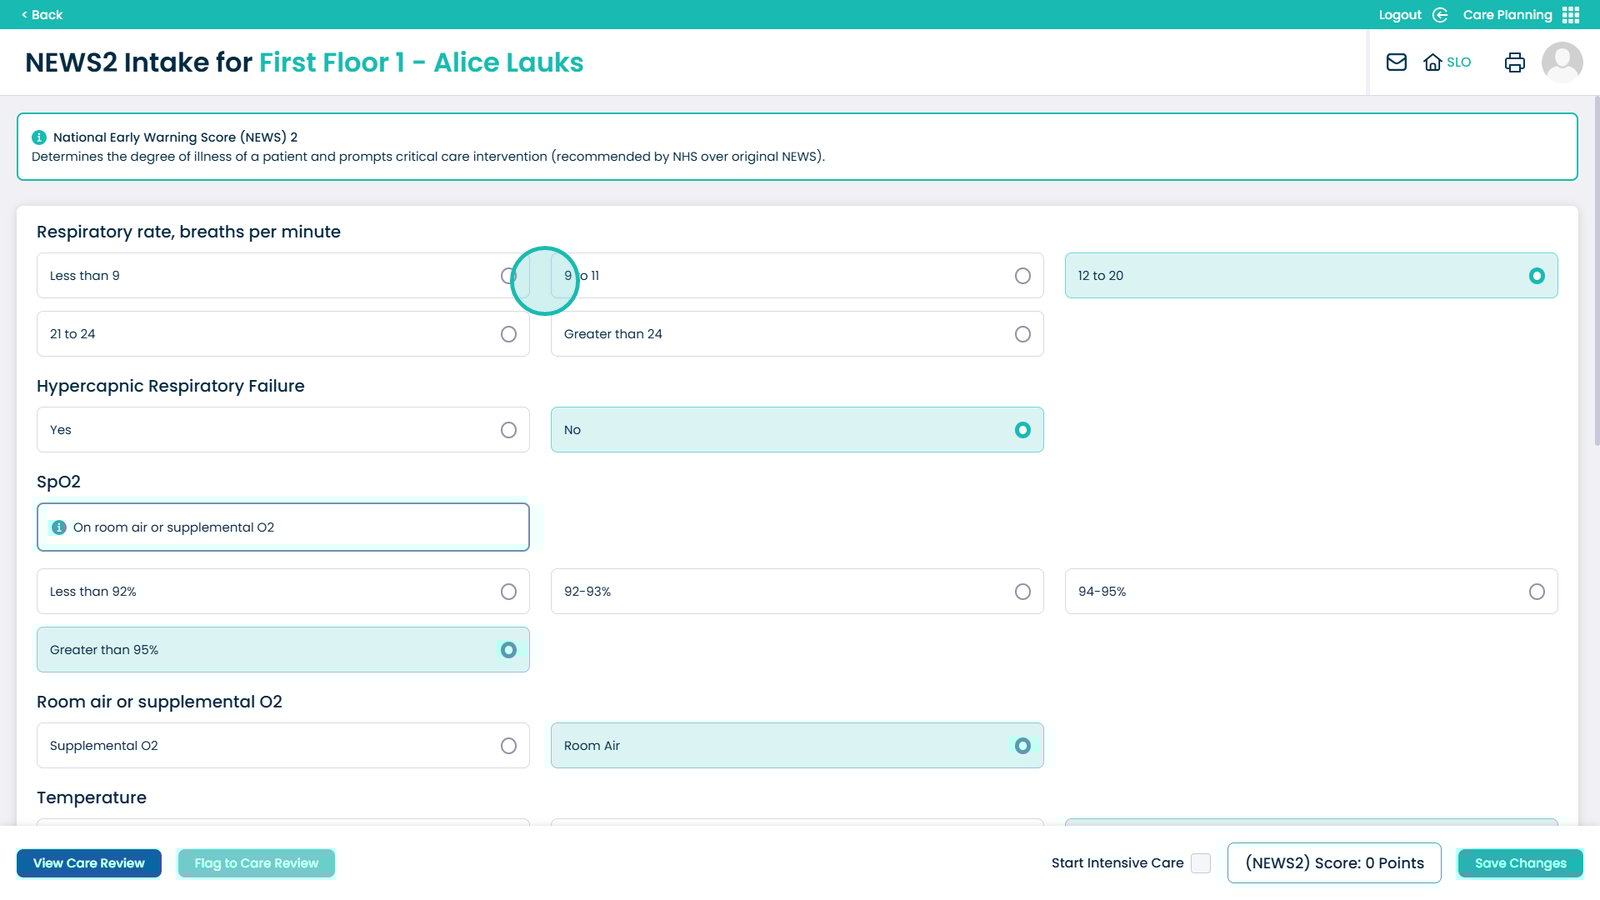The width and height of the screenshot is (1600, 900).
Task: Open the Care Planning grid icon
Action: click(1571, 15)
